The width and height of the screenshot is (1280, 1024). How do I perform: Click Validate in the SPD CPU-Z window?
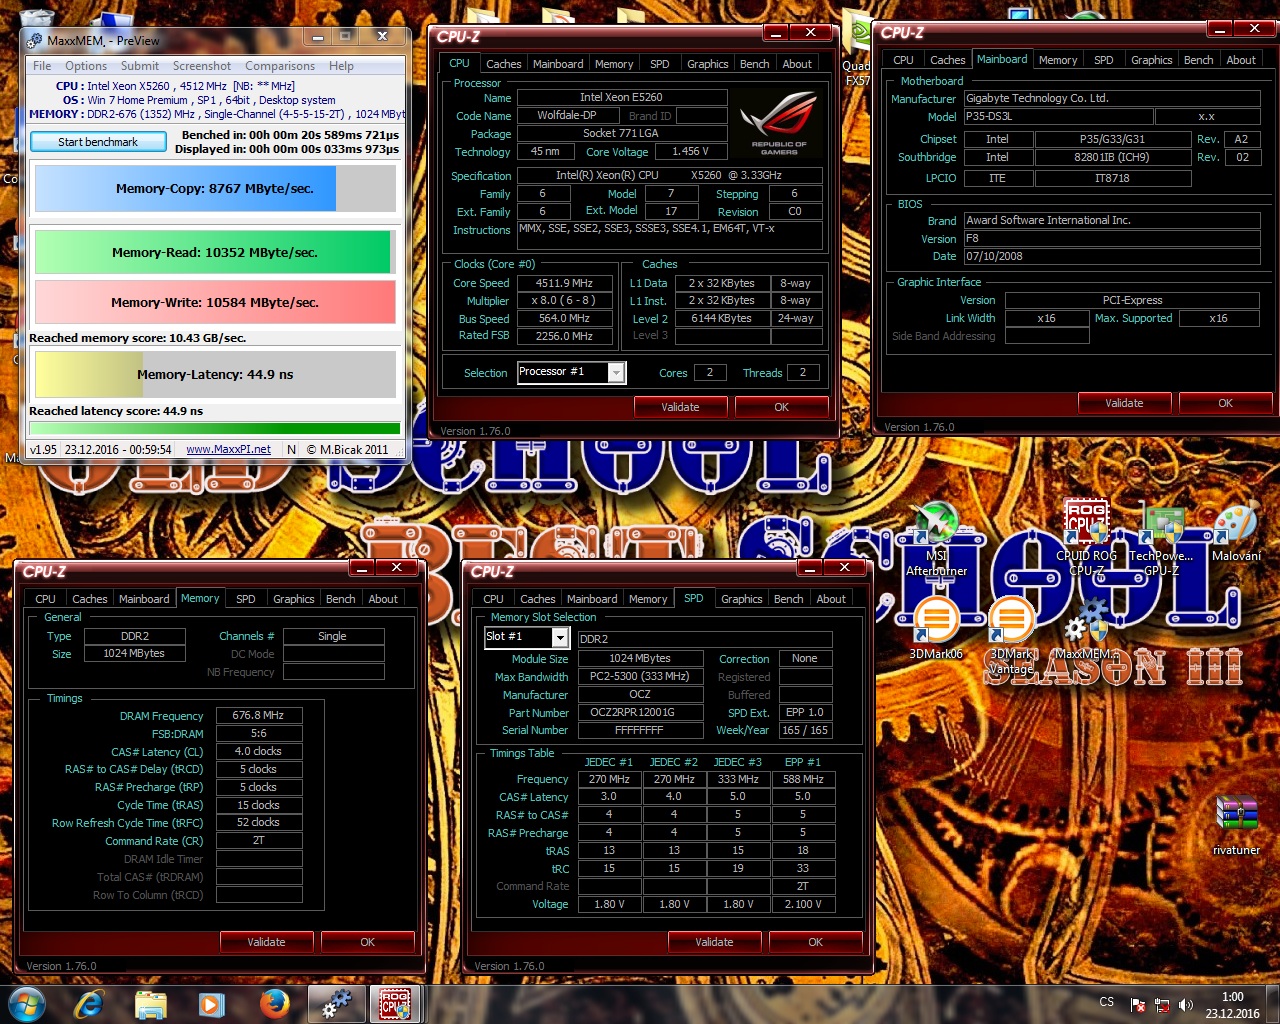(714, 942)
